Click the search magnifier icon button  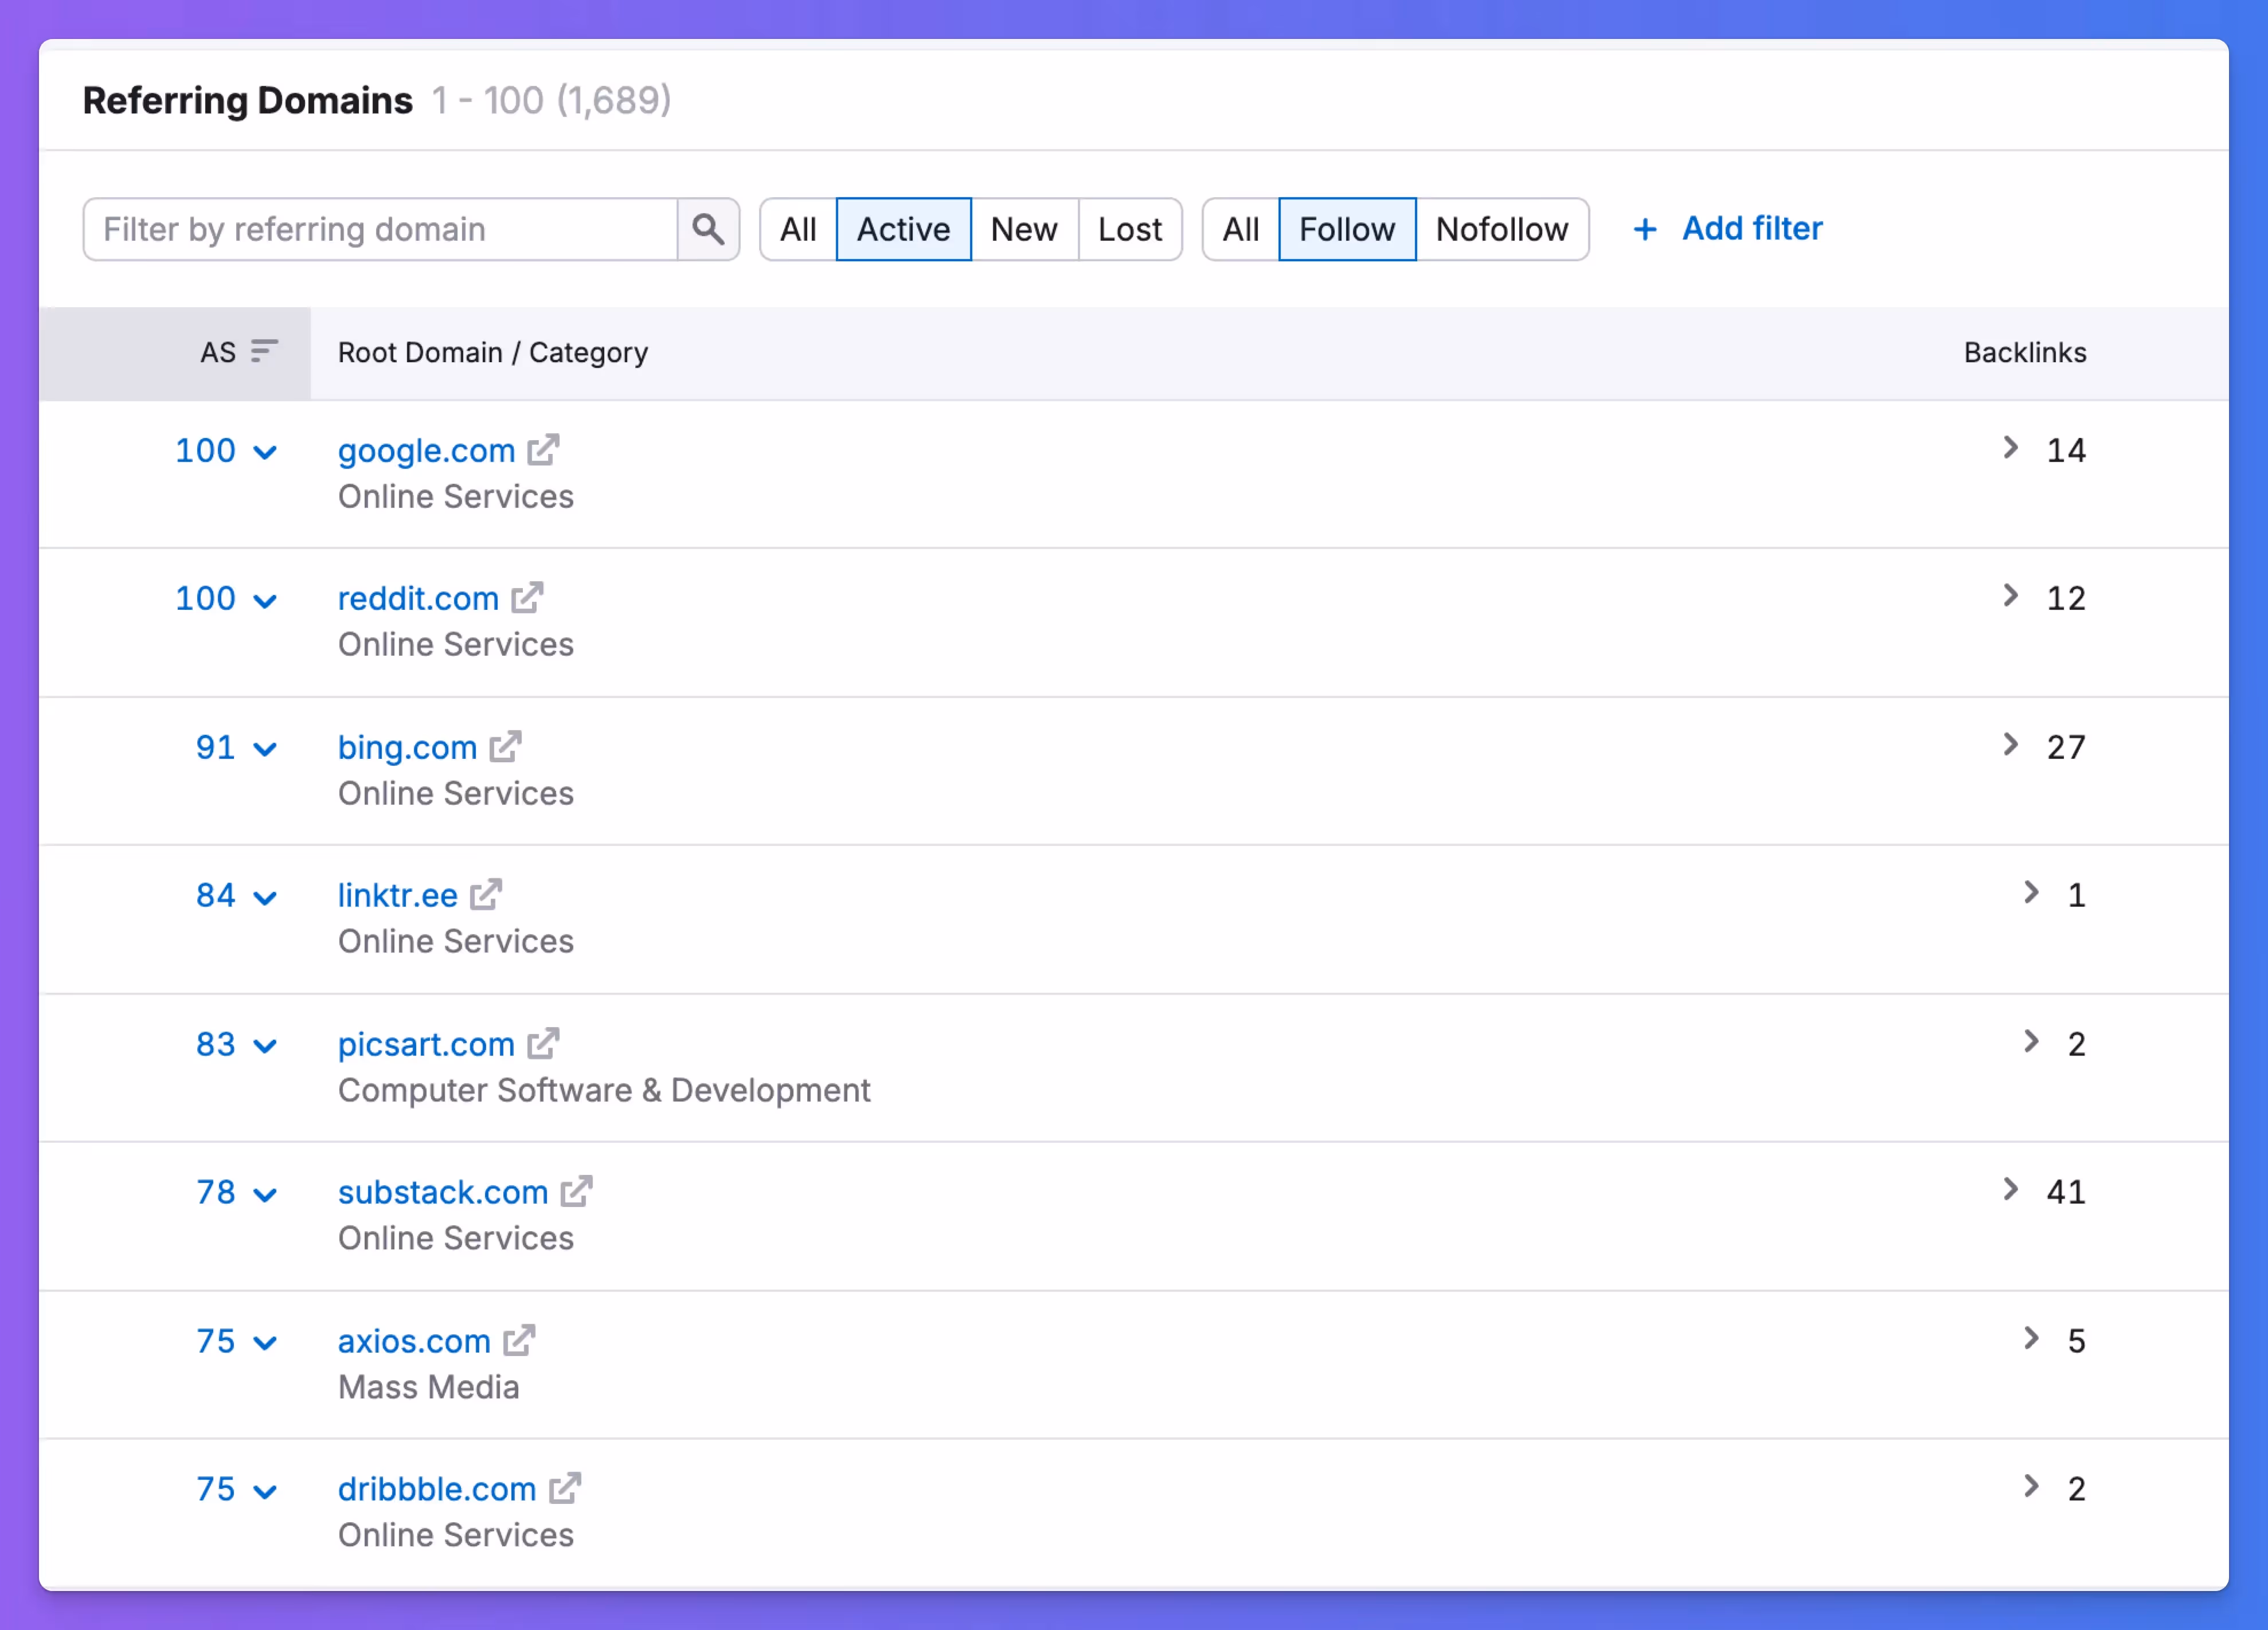tap(708, 229)
